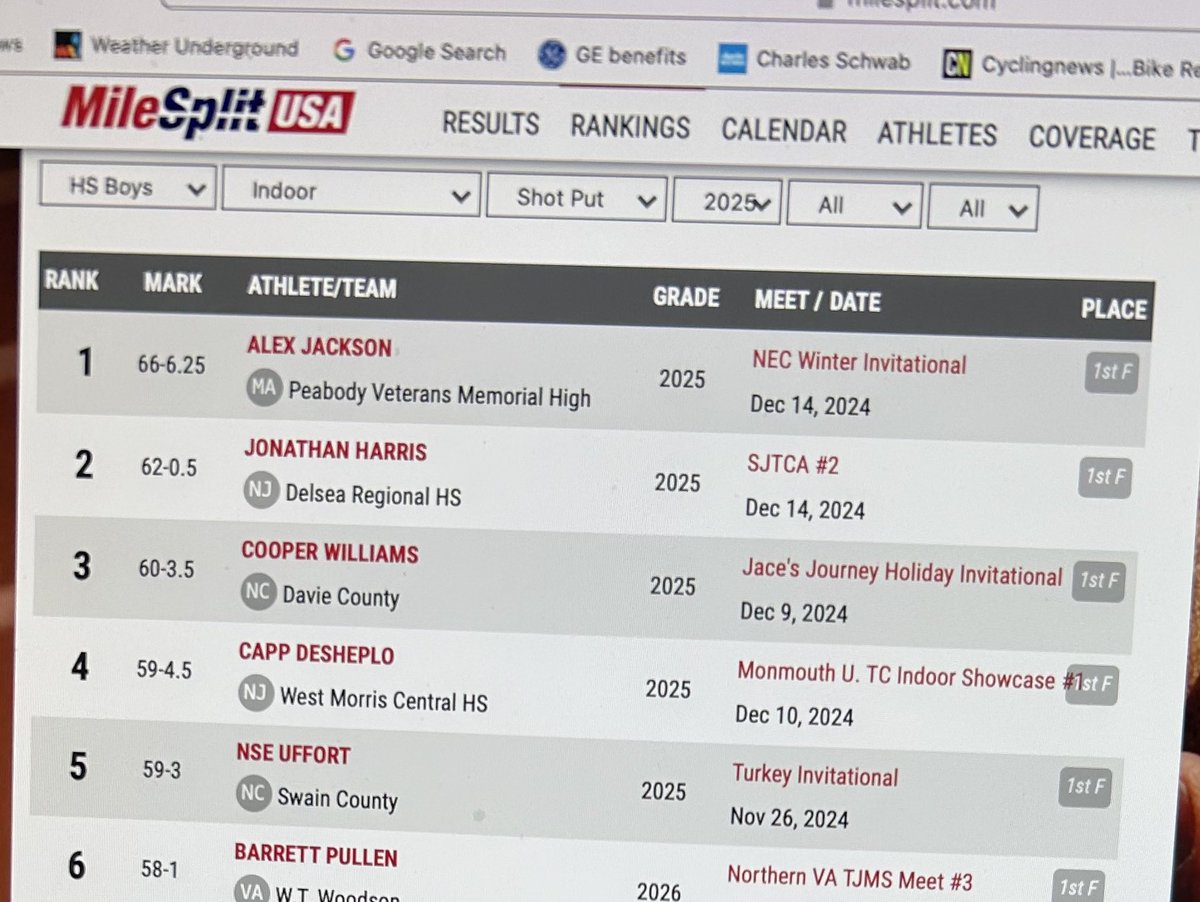Open the HS Boys division dropdown

click(x=128, y=186)
